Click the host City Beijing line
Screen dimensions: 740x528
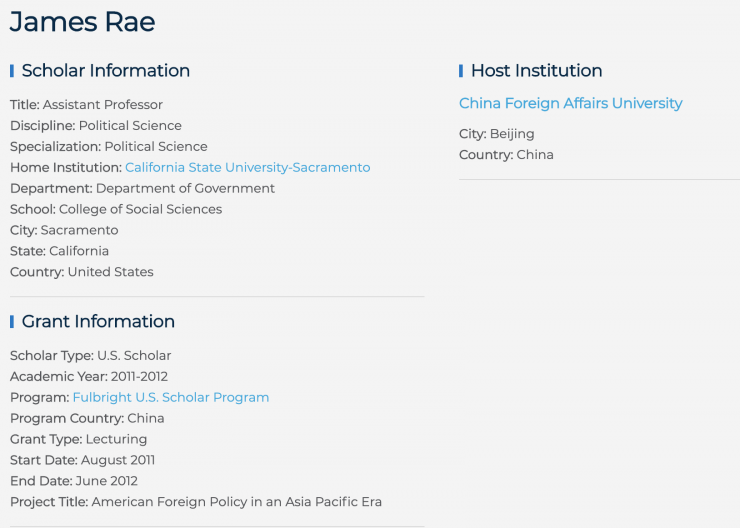(497, 134)
